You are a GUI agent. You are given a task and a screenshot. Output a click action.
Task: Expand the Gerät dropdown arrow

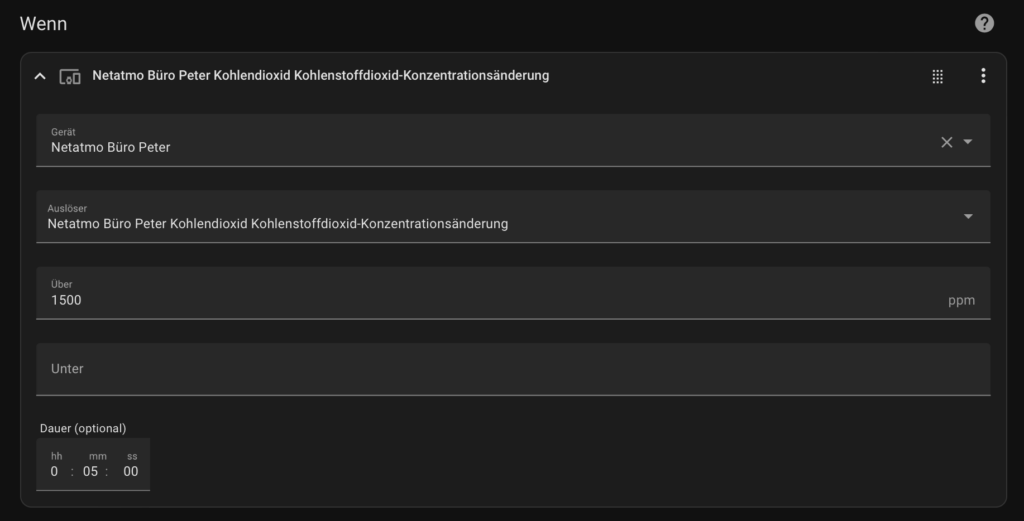click(968, 142)
